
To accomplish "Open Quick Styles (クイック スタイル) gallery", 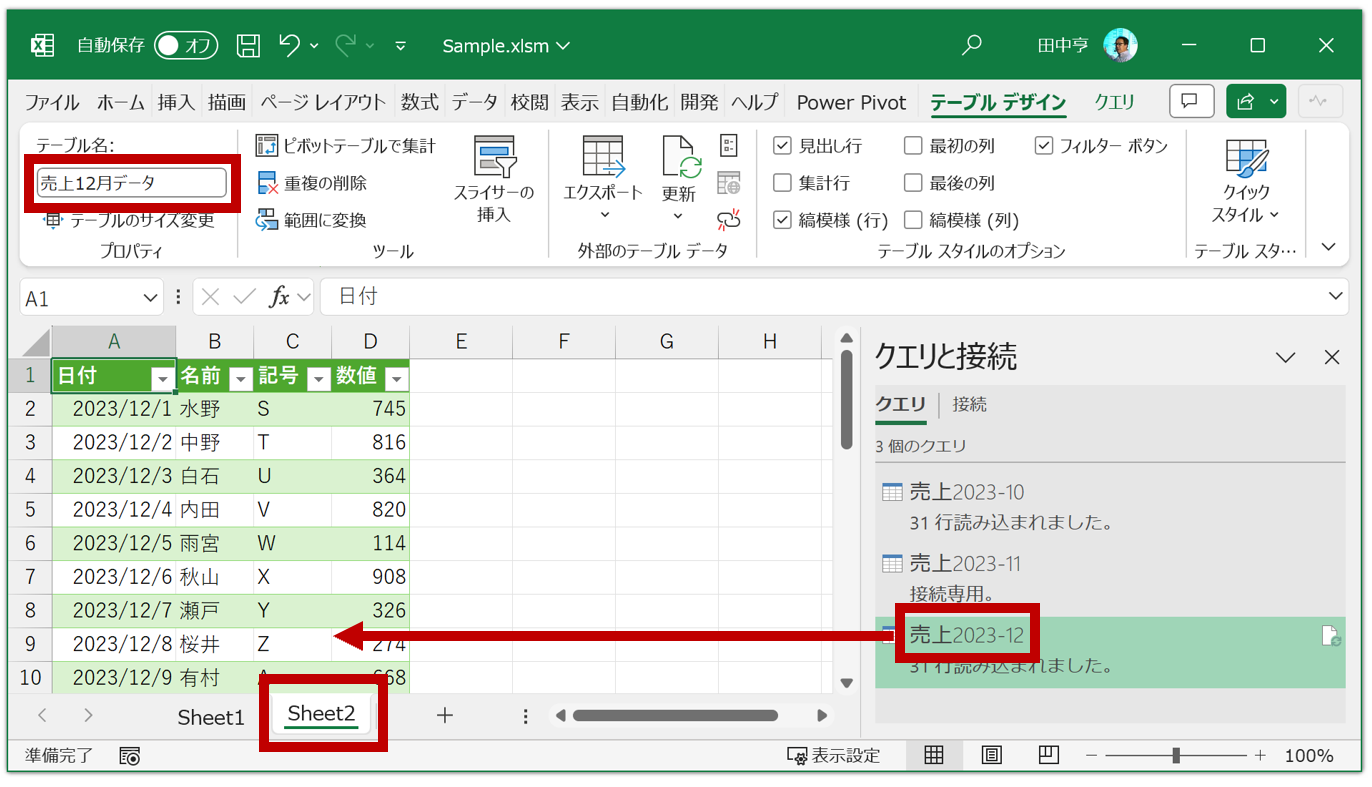I will click(x=1246, y=180).
